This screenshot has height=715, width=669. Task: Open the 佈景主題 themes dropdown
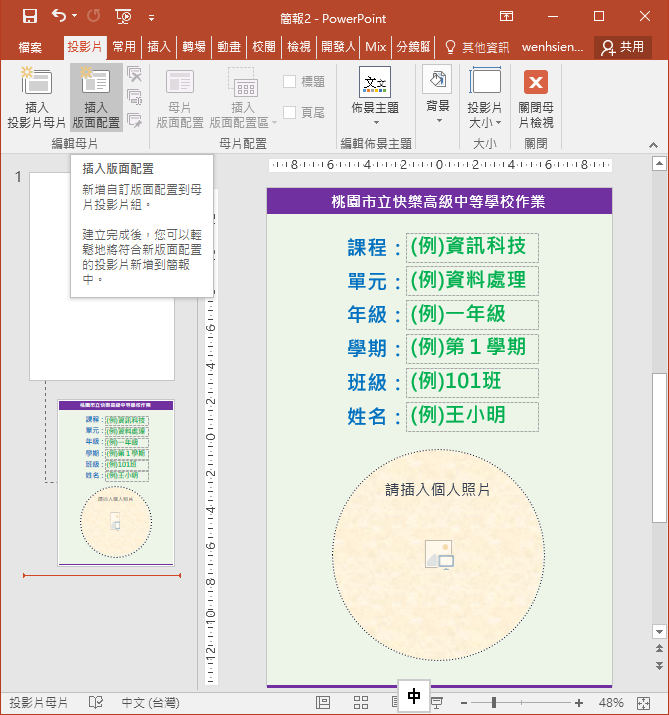375,97
